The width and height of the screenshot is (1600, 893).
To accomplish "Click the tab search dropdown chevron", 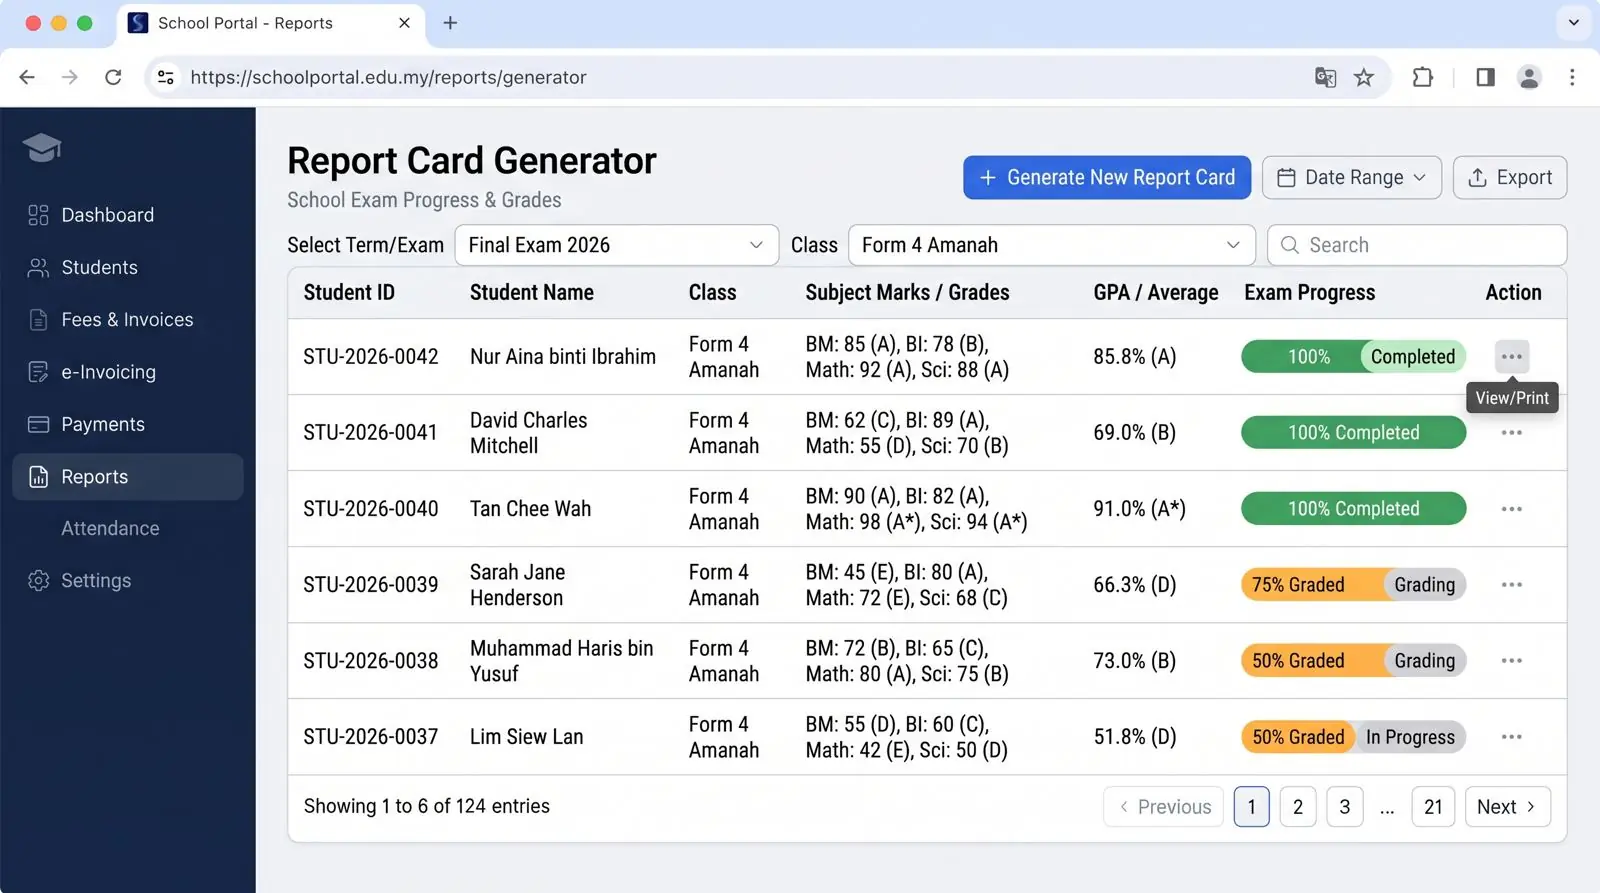I will click(x=1573, y=22).
